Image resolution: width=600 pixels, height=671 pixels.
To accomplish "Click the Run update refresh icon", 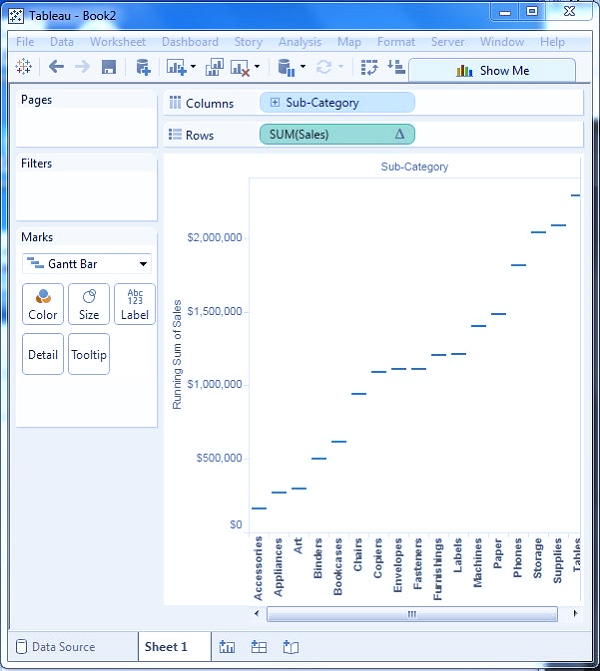I will coord(324,67).
